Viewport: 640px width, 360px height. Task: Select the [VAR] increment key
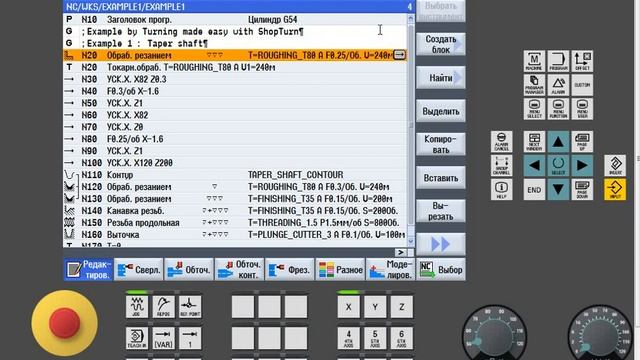pos(164,338)
